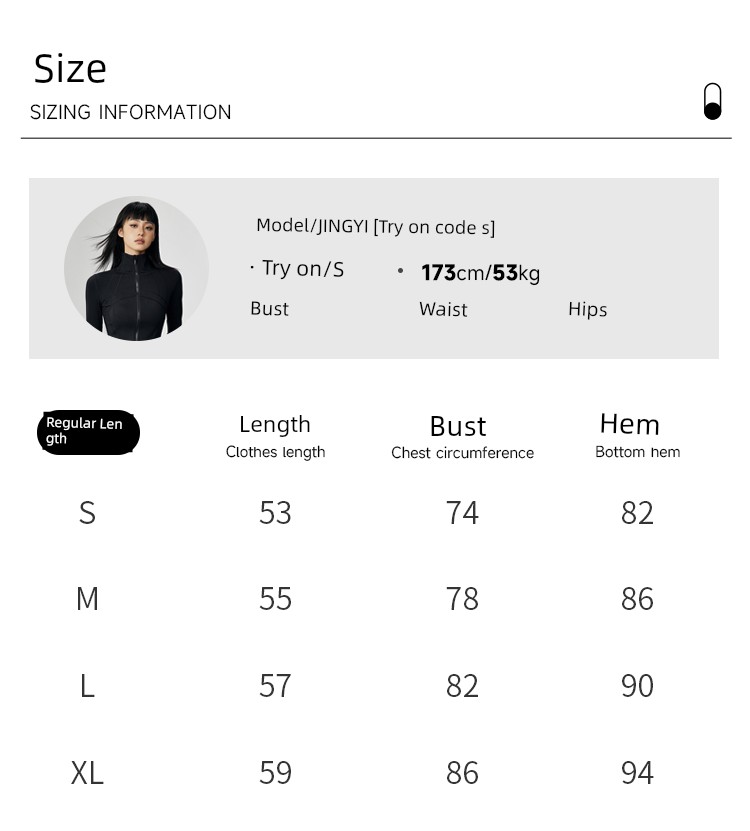750x831 pixels.
Task: Pick the L size row label
Action: (87, 686)
